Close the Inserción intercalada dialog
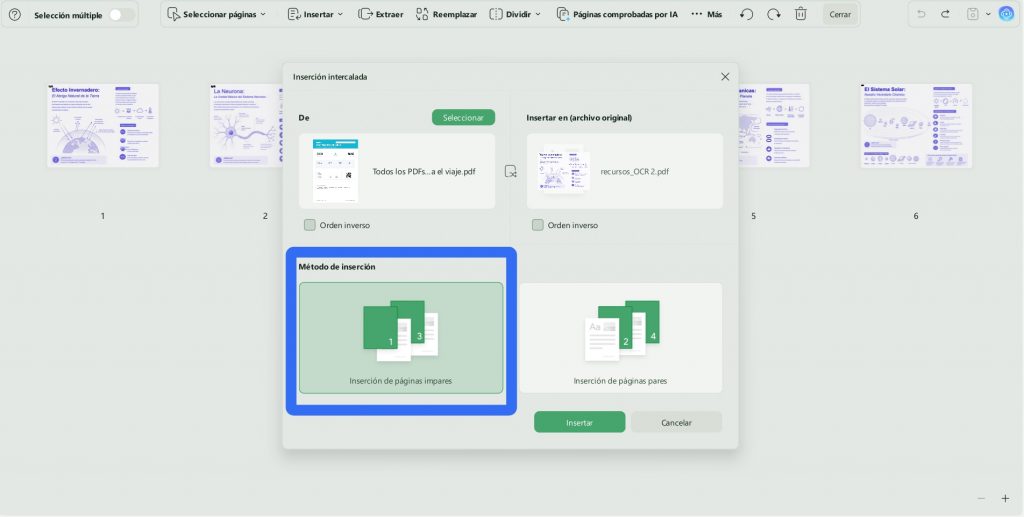The width and height of the screenshot is (1024, 517). pyautogui.click(x=725, y=77)
